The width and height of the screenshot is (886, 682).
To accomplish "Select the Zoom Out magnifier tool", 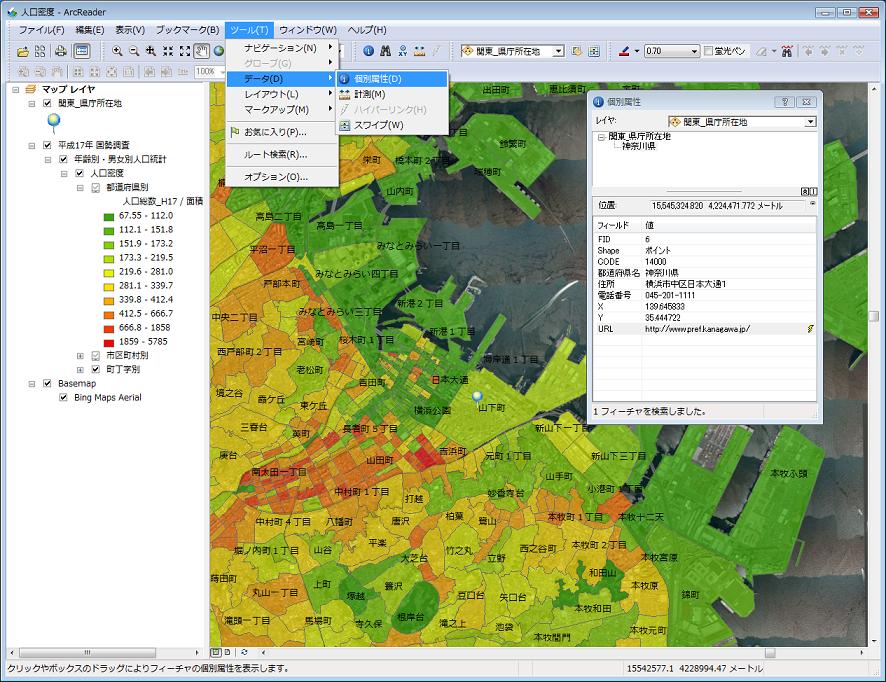I will click(134, 51).
